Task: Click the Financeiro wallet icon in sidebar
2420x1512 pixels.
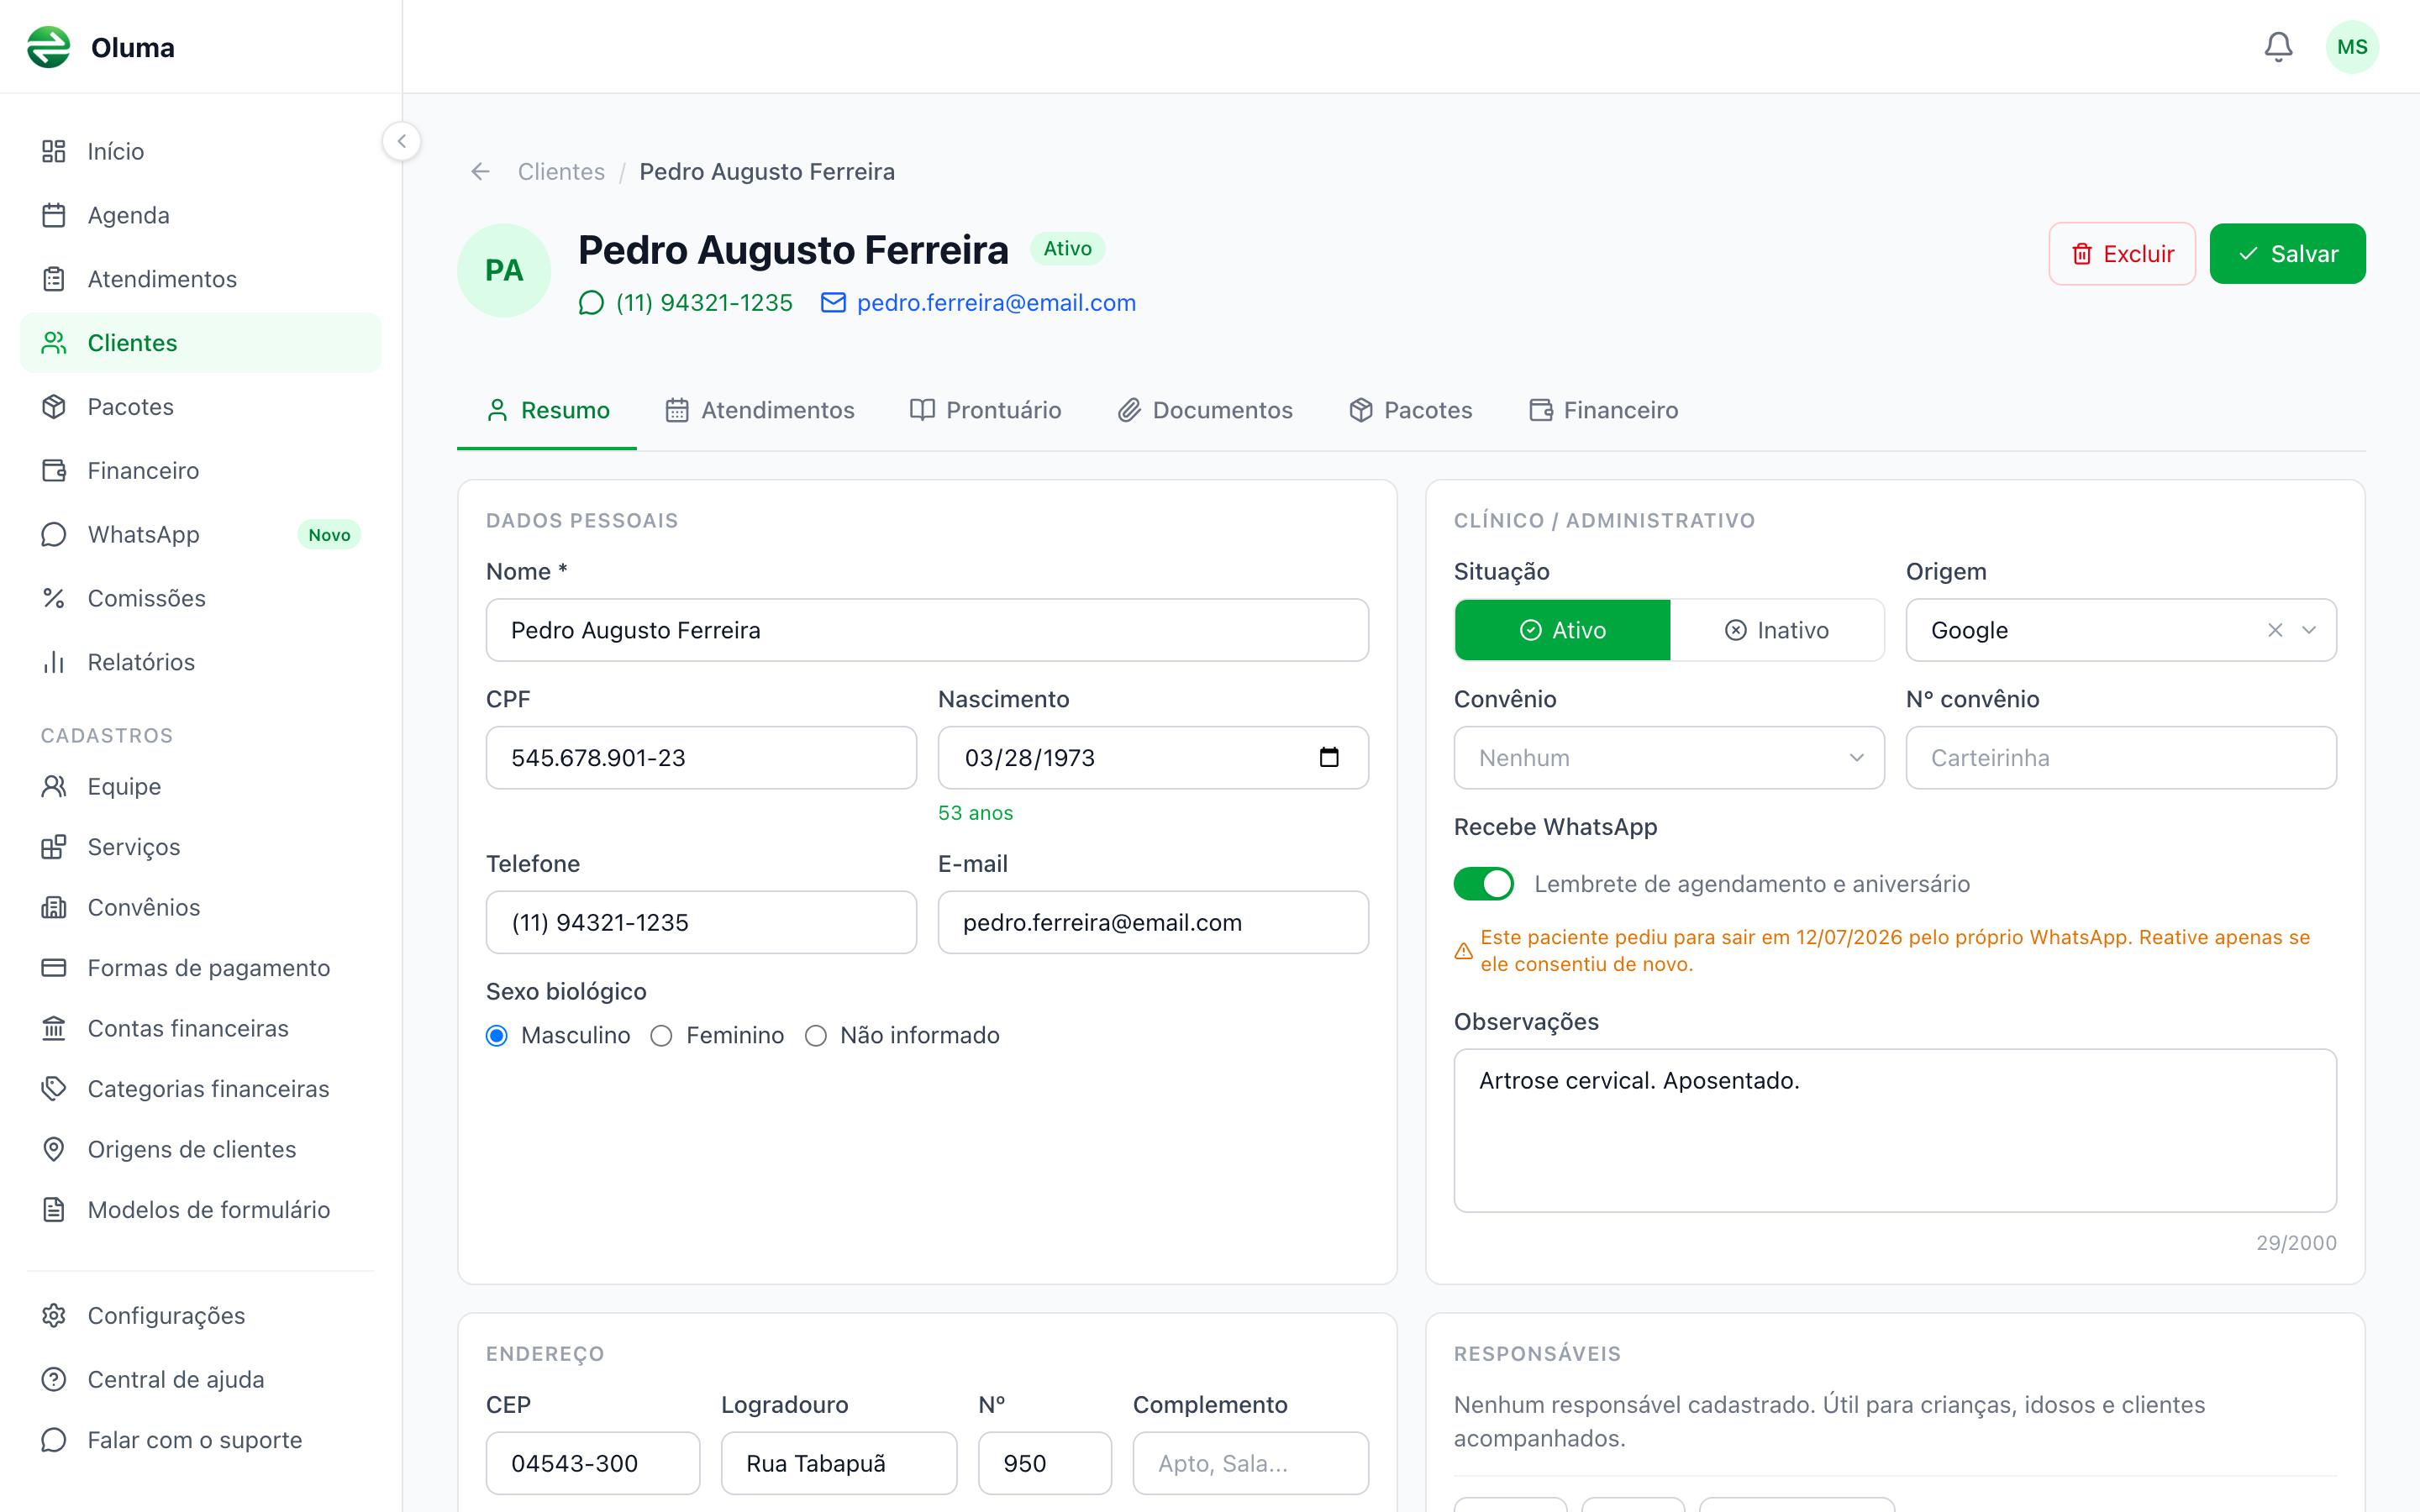Action: 54,471
